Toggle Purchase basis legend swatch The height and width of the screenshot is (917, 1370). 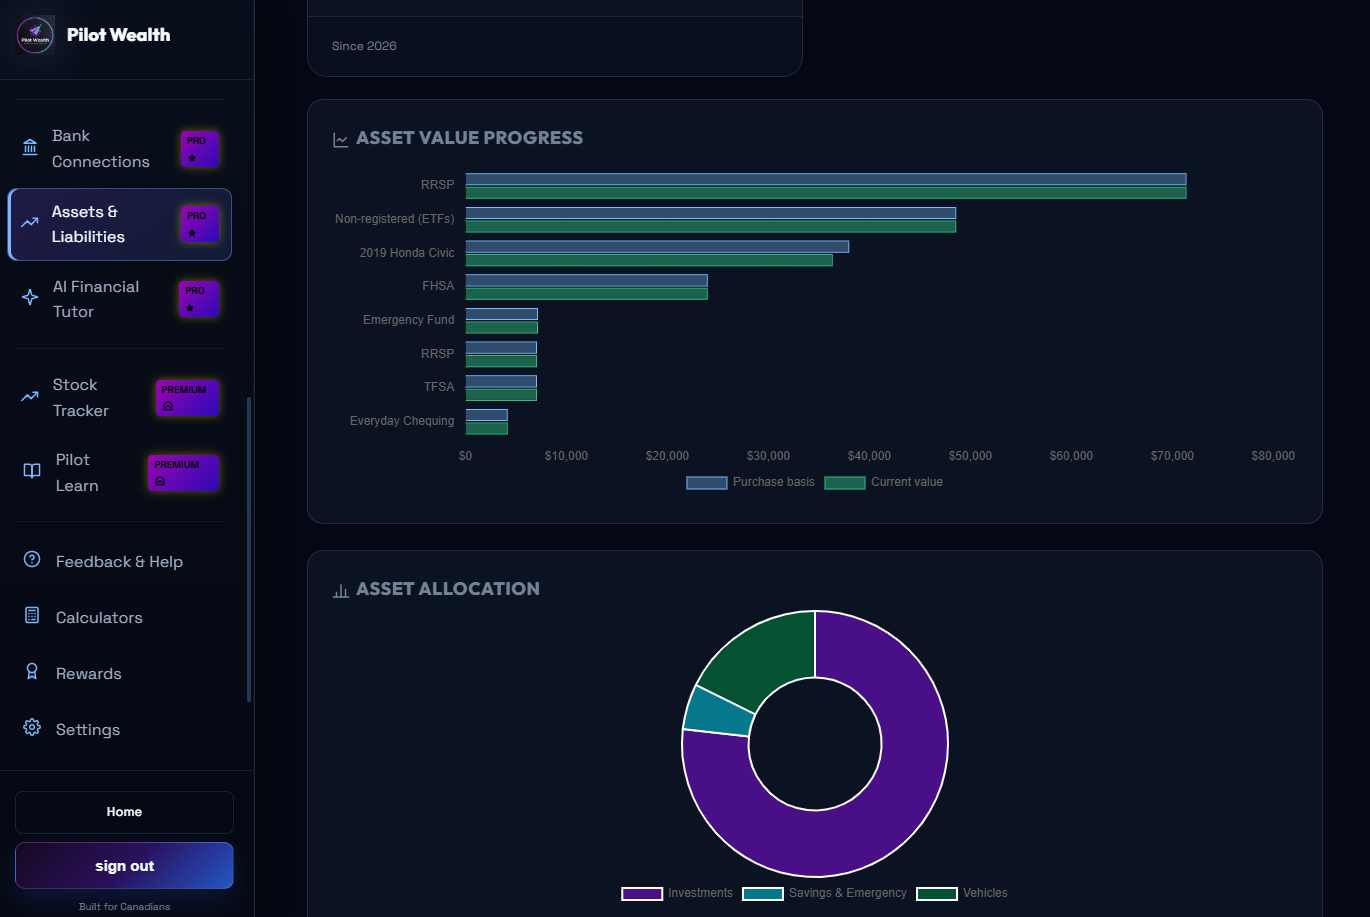coord(706,483)
